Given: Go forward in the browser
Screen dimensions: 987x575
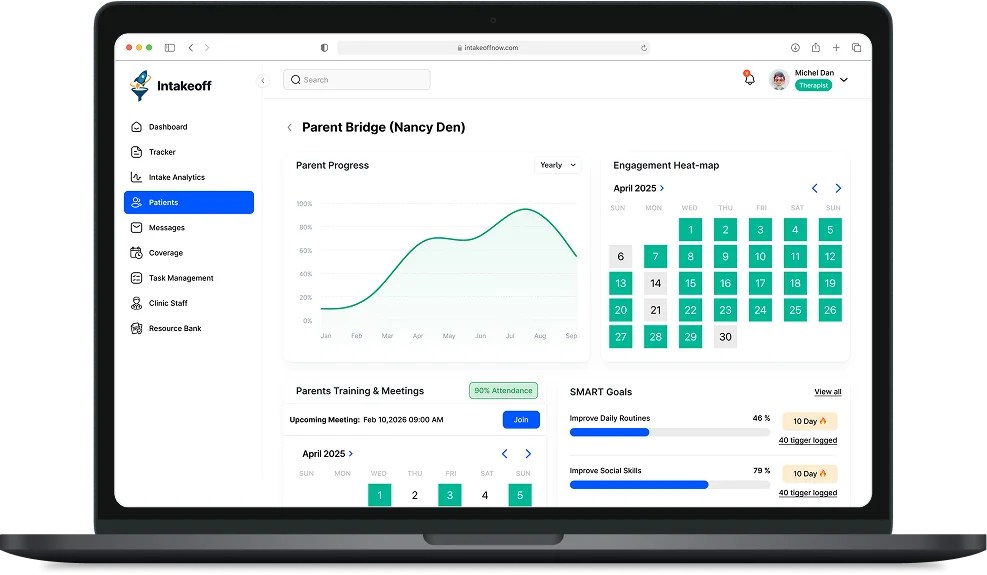Looking at the screenshot, I should (x=207, y=48).
